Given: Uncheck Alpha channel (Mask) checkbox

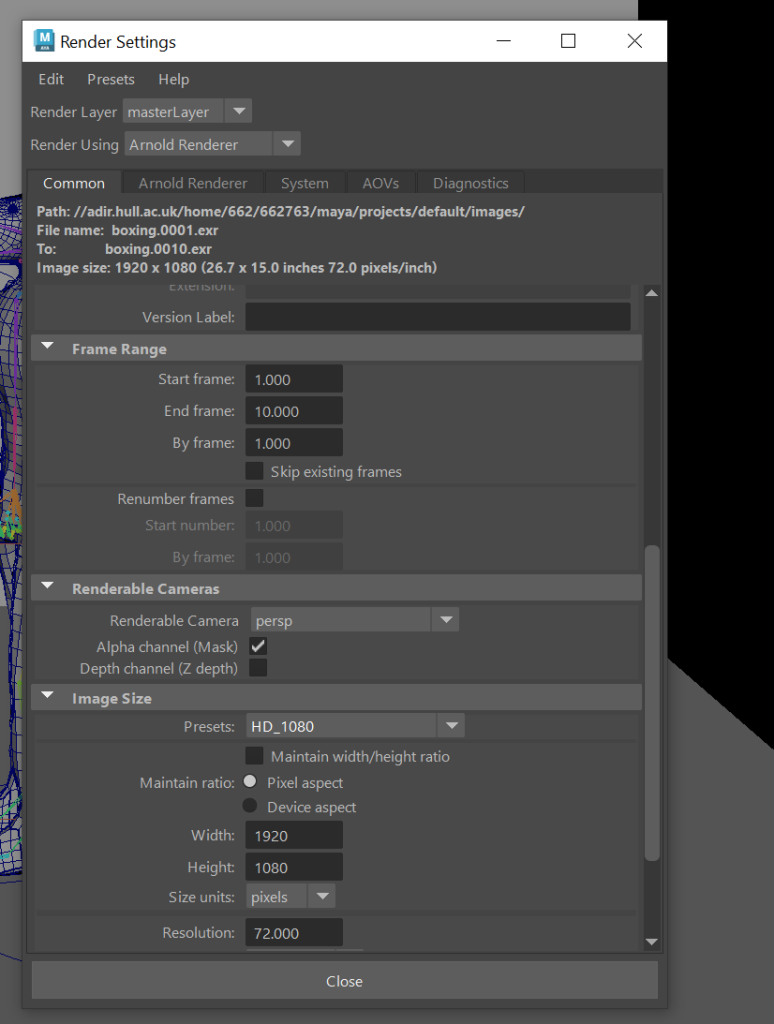Looking at the screenshot, I should [258, 647].
